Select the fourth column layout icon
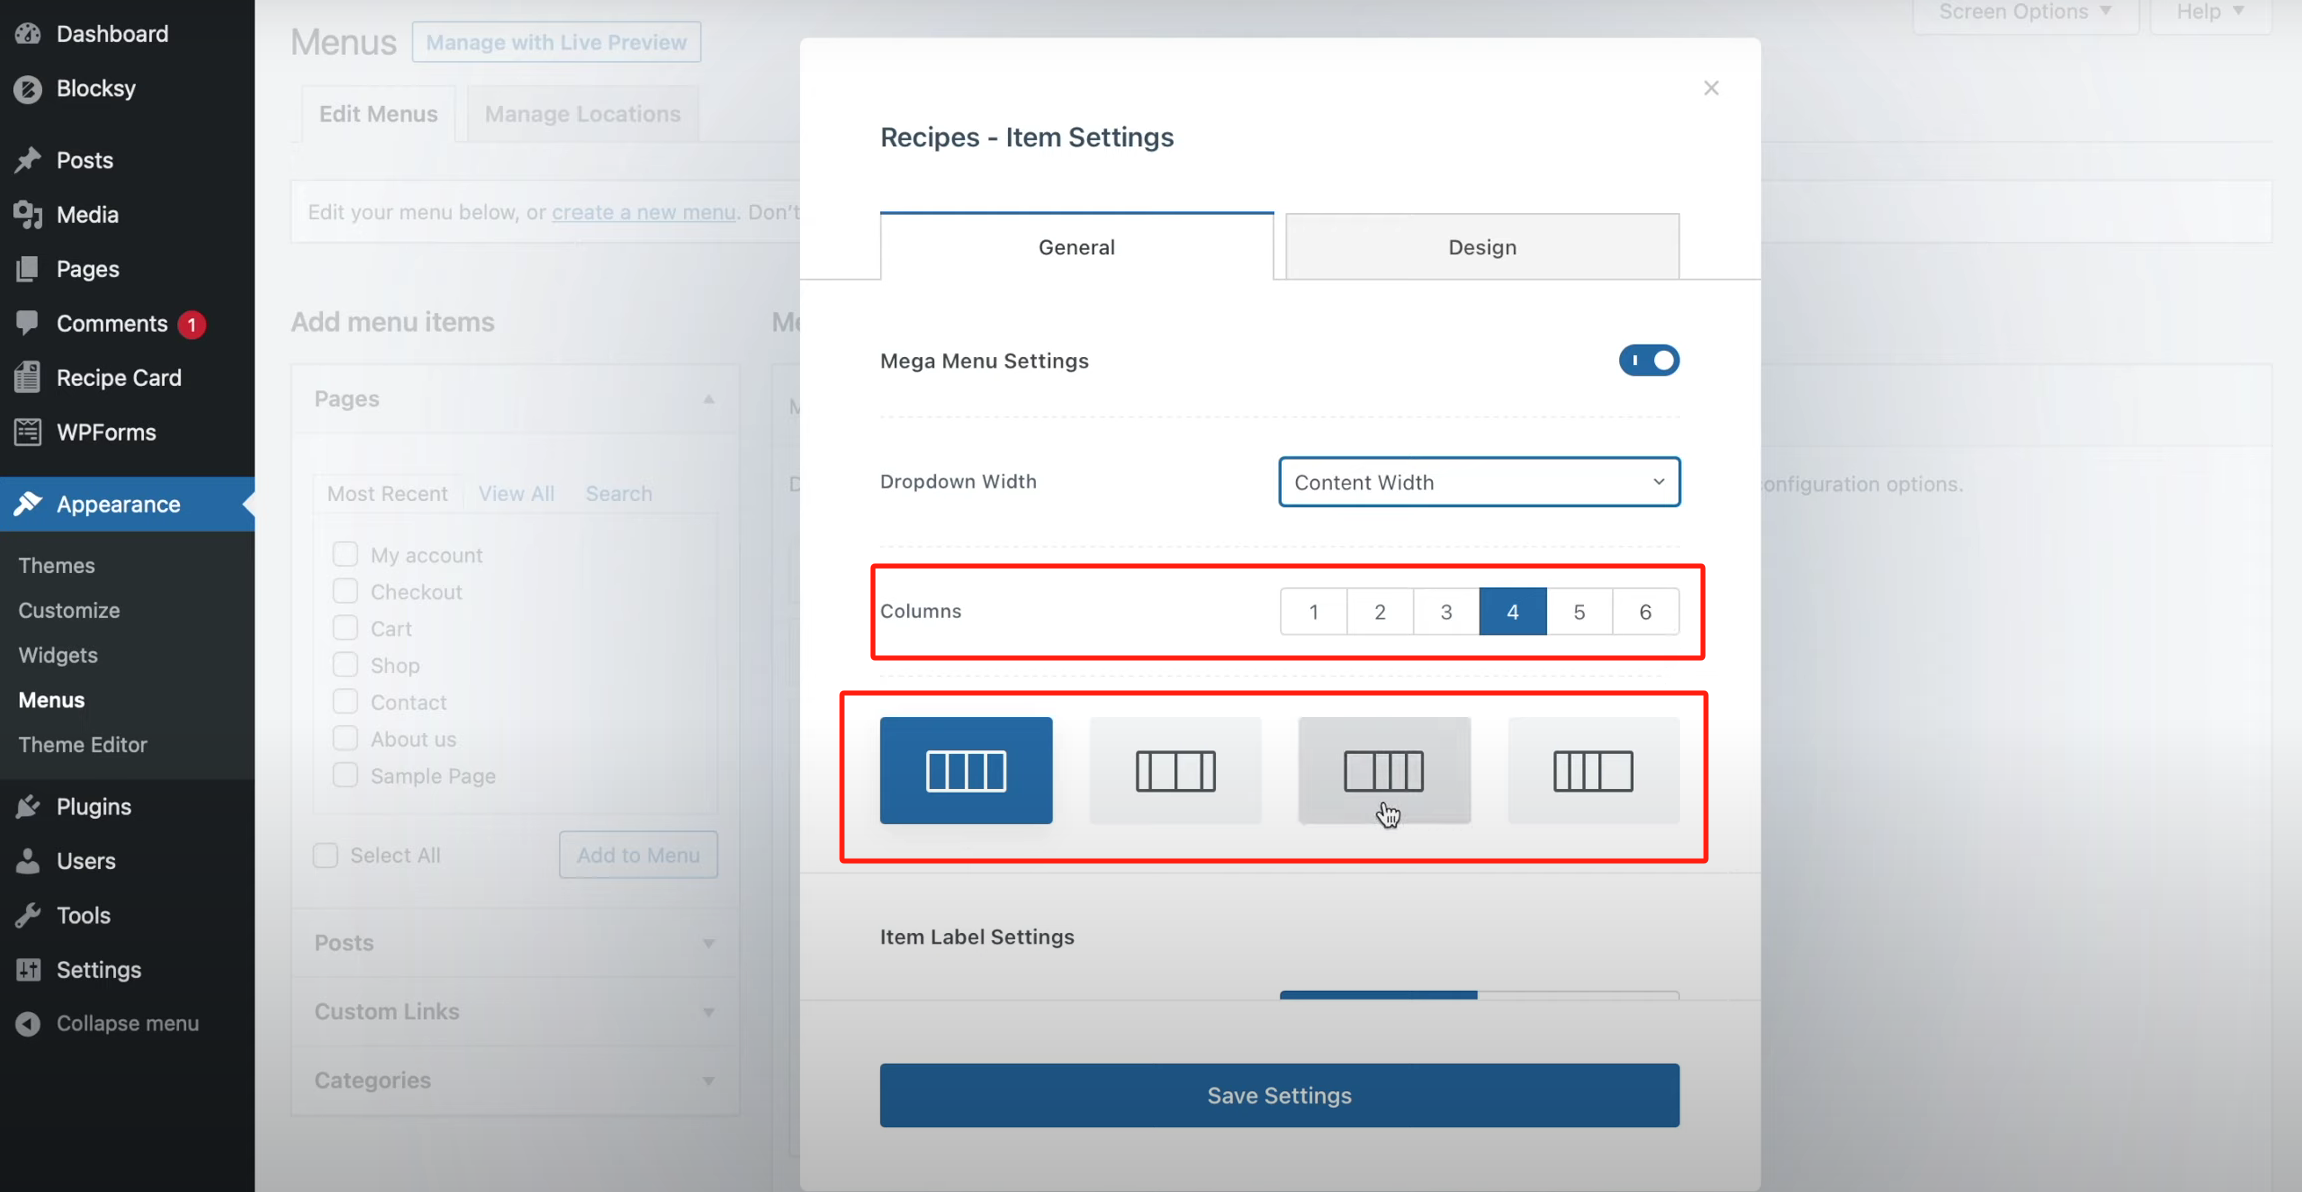 tap(1593, 770)
